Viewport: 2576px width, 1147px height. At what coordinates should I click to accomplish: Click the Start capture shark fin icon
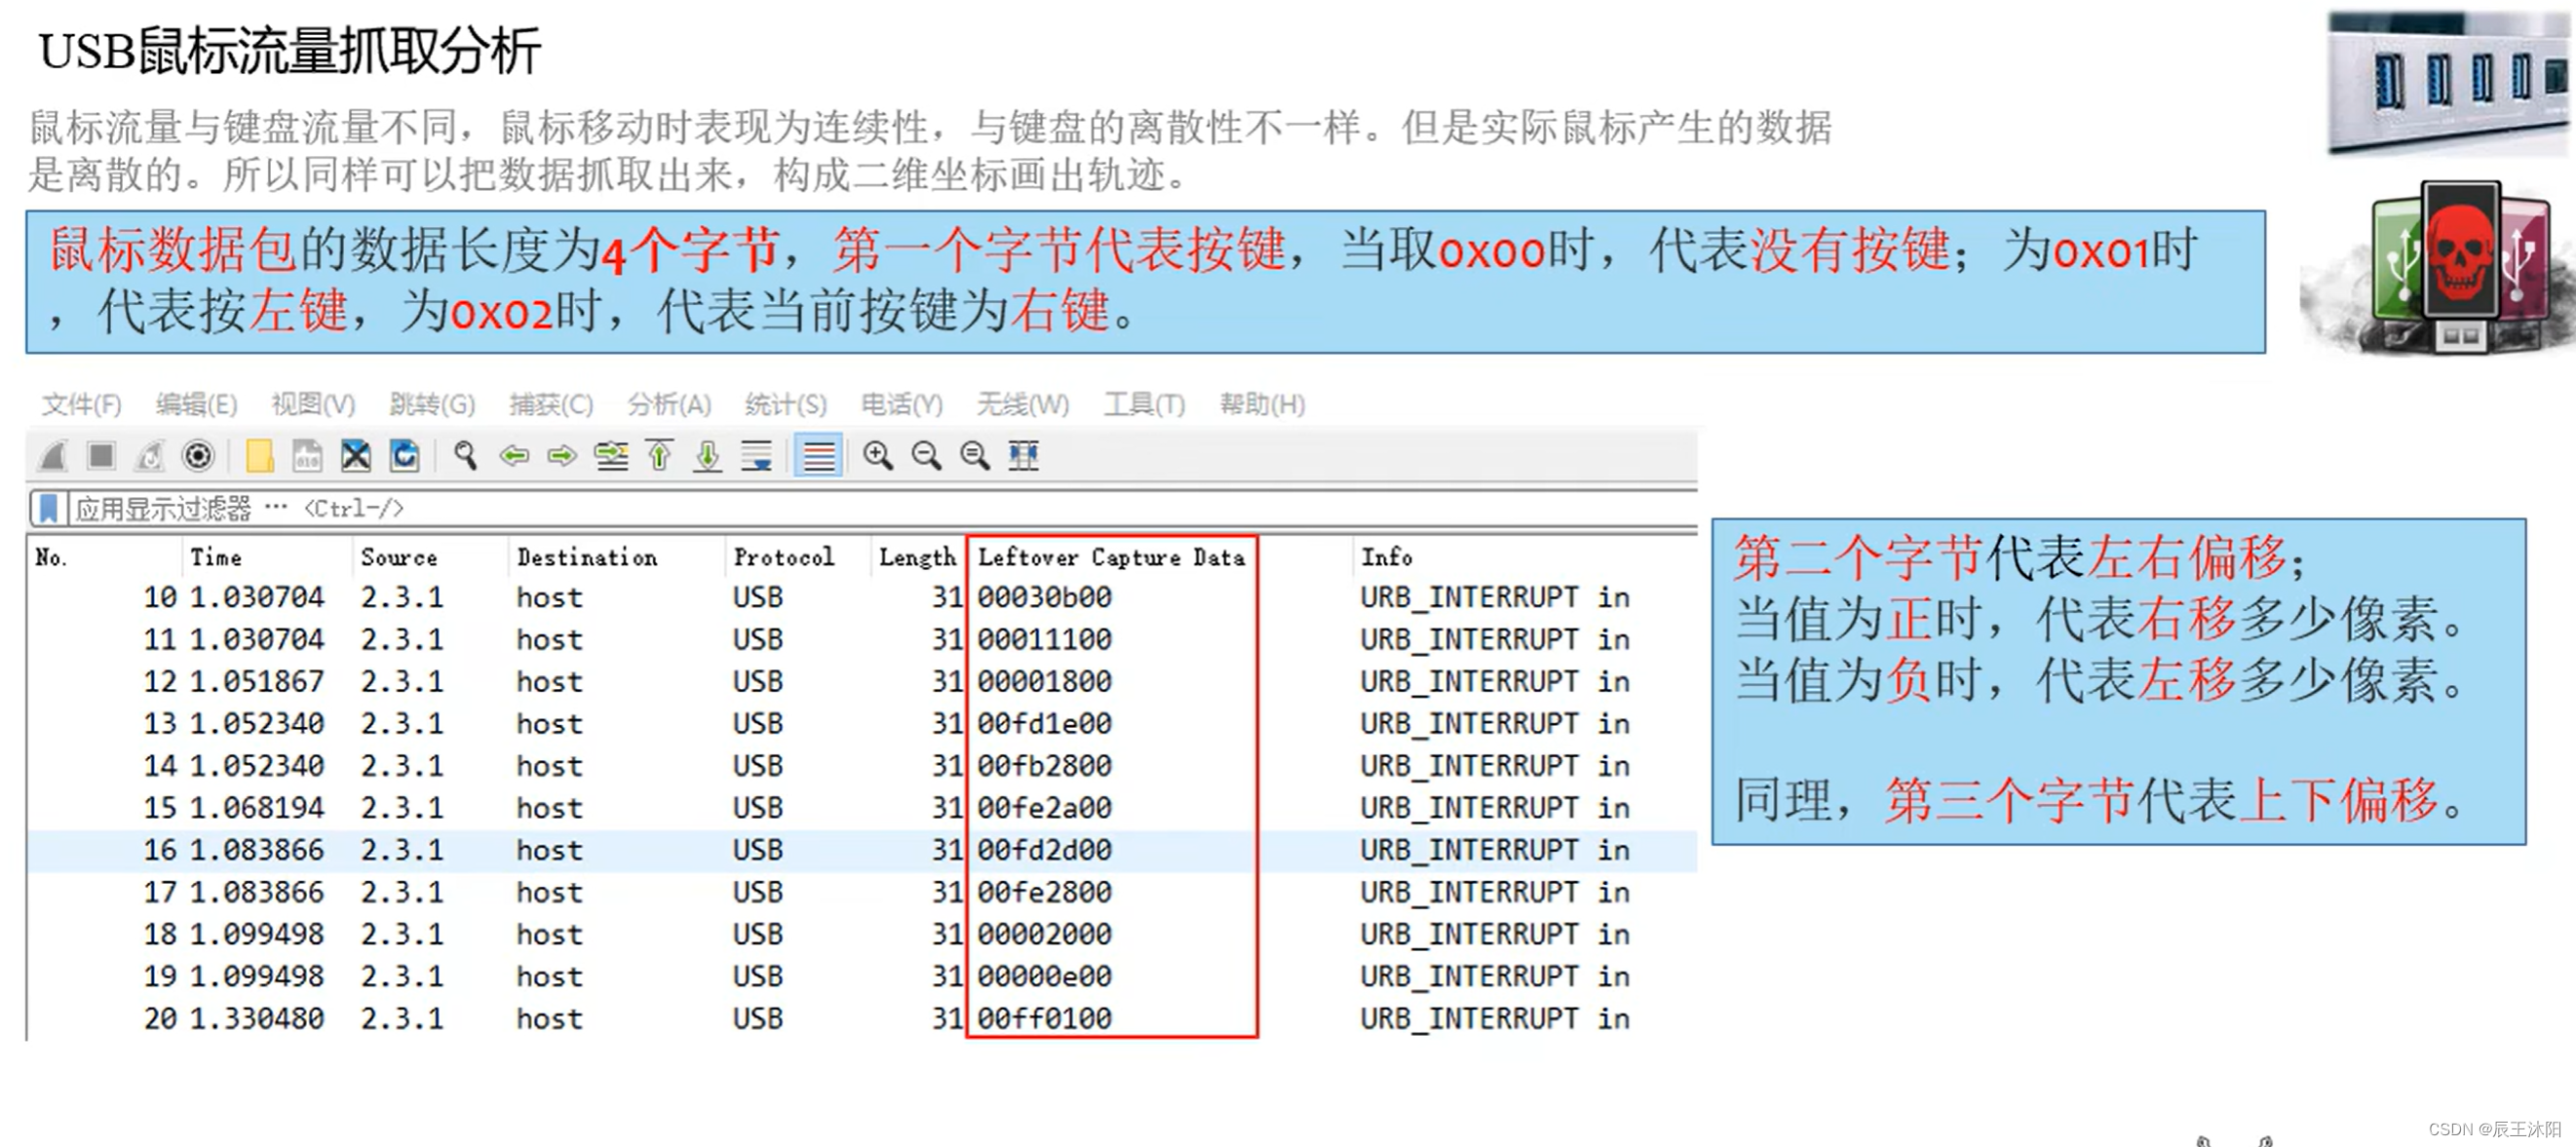[x=53, y=456]
